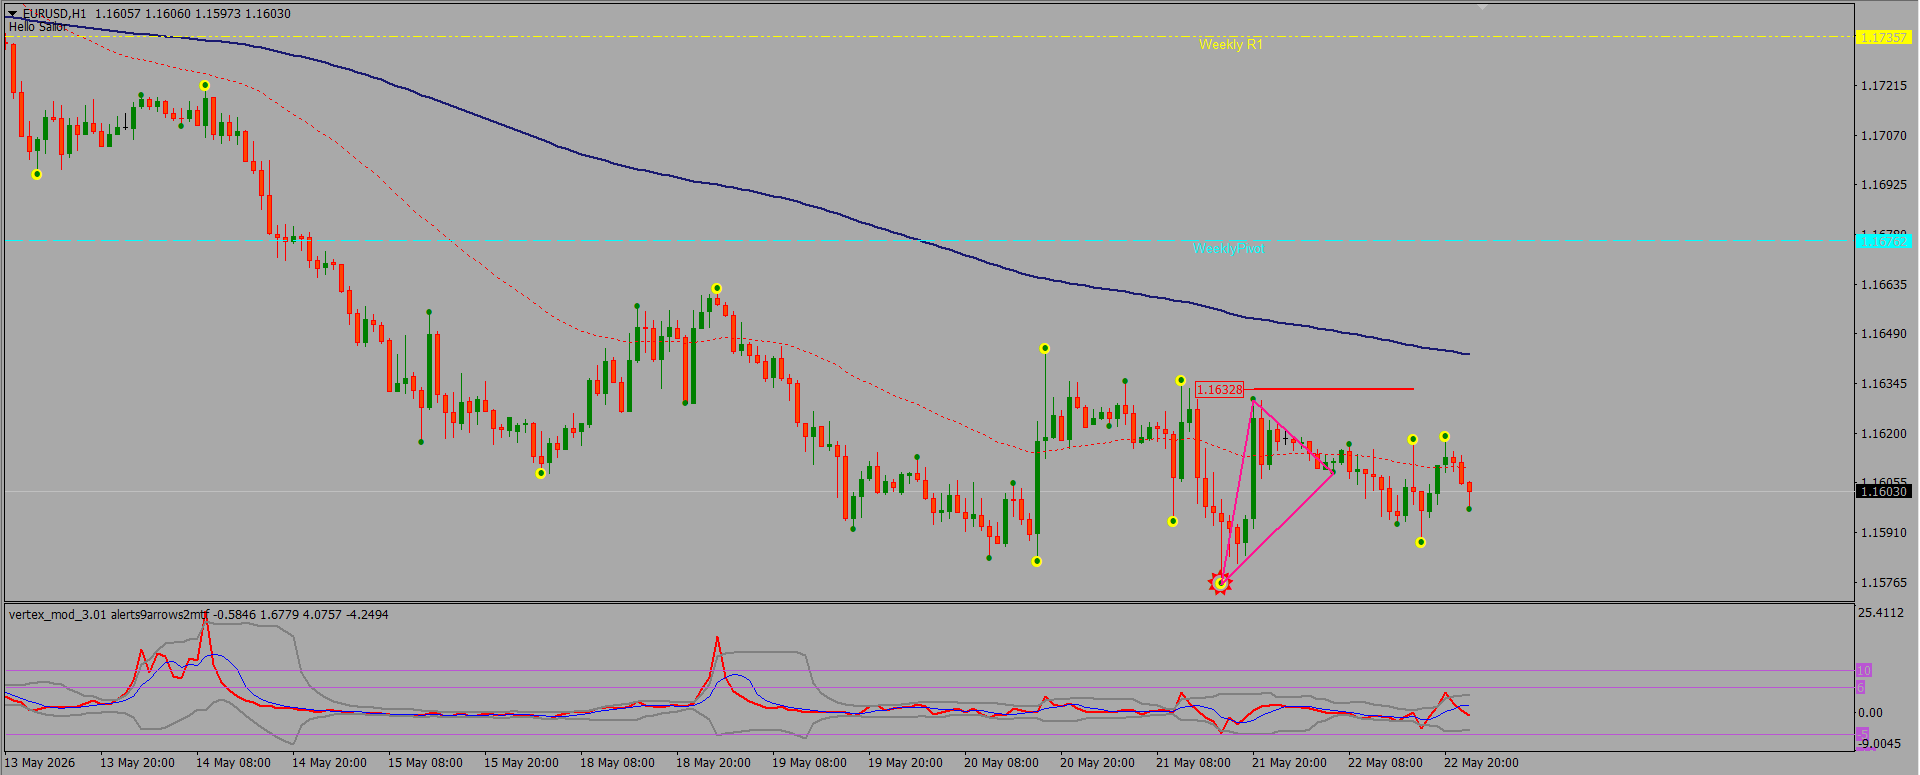Click the '13 May 2026' time axis label

pyautogui.click(x=40, y=763)
